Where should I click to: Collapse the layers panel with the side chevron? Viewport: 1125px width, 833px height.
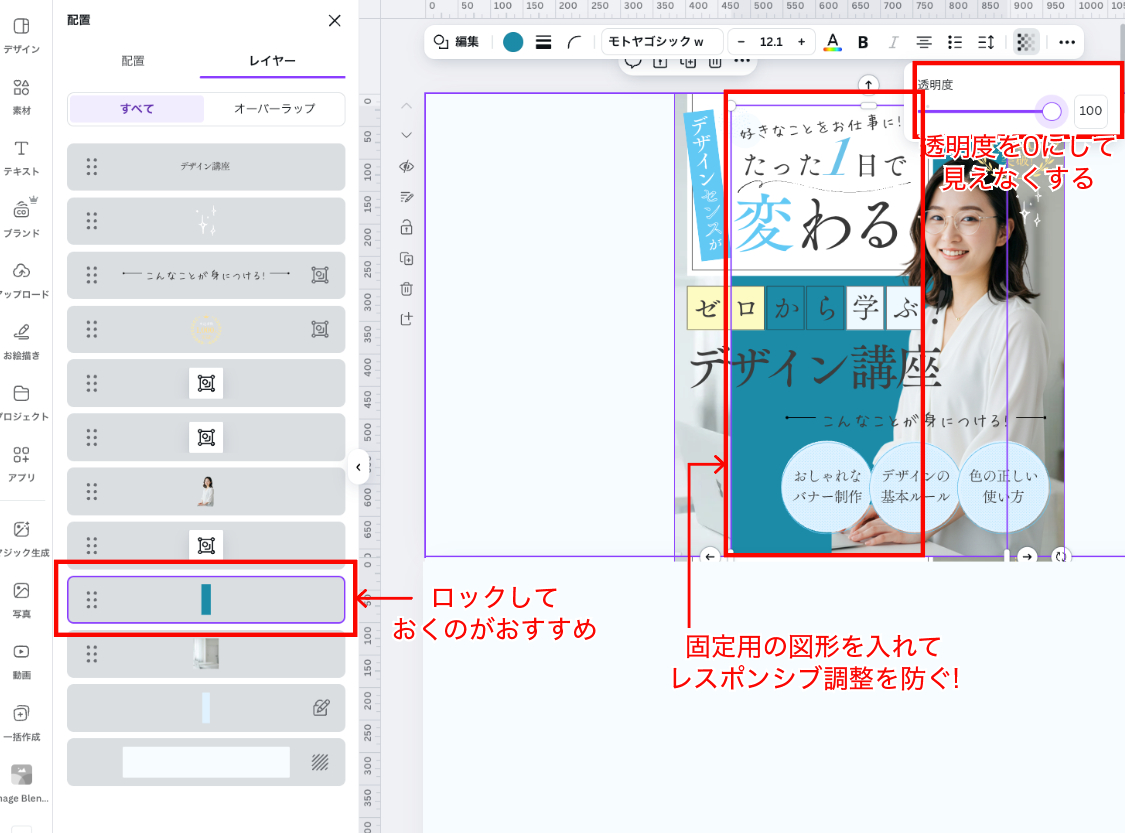click(x=357, y=466)
